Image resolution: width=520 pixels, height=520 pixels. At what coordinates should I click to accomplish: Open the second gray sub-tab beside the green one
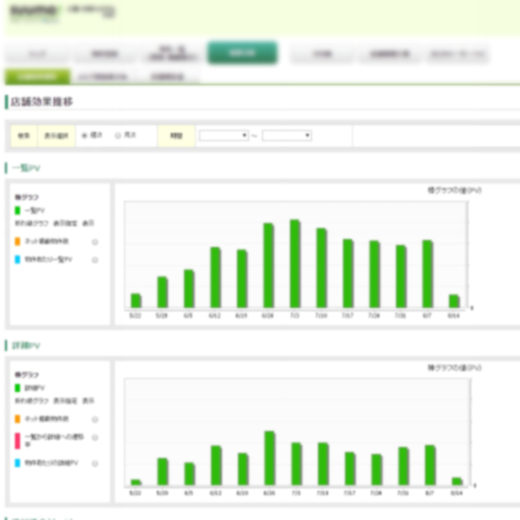[x=103, y=77]
